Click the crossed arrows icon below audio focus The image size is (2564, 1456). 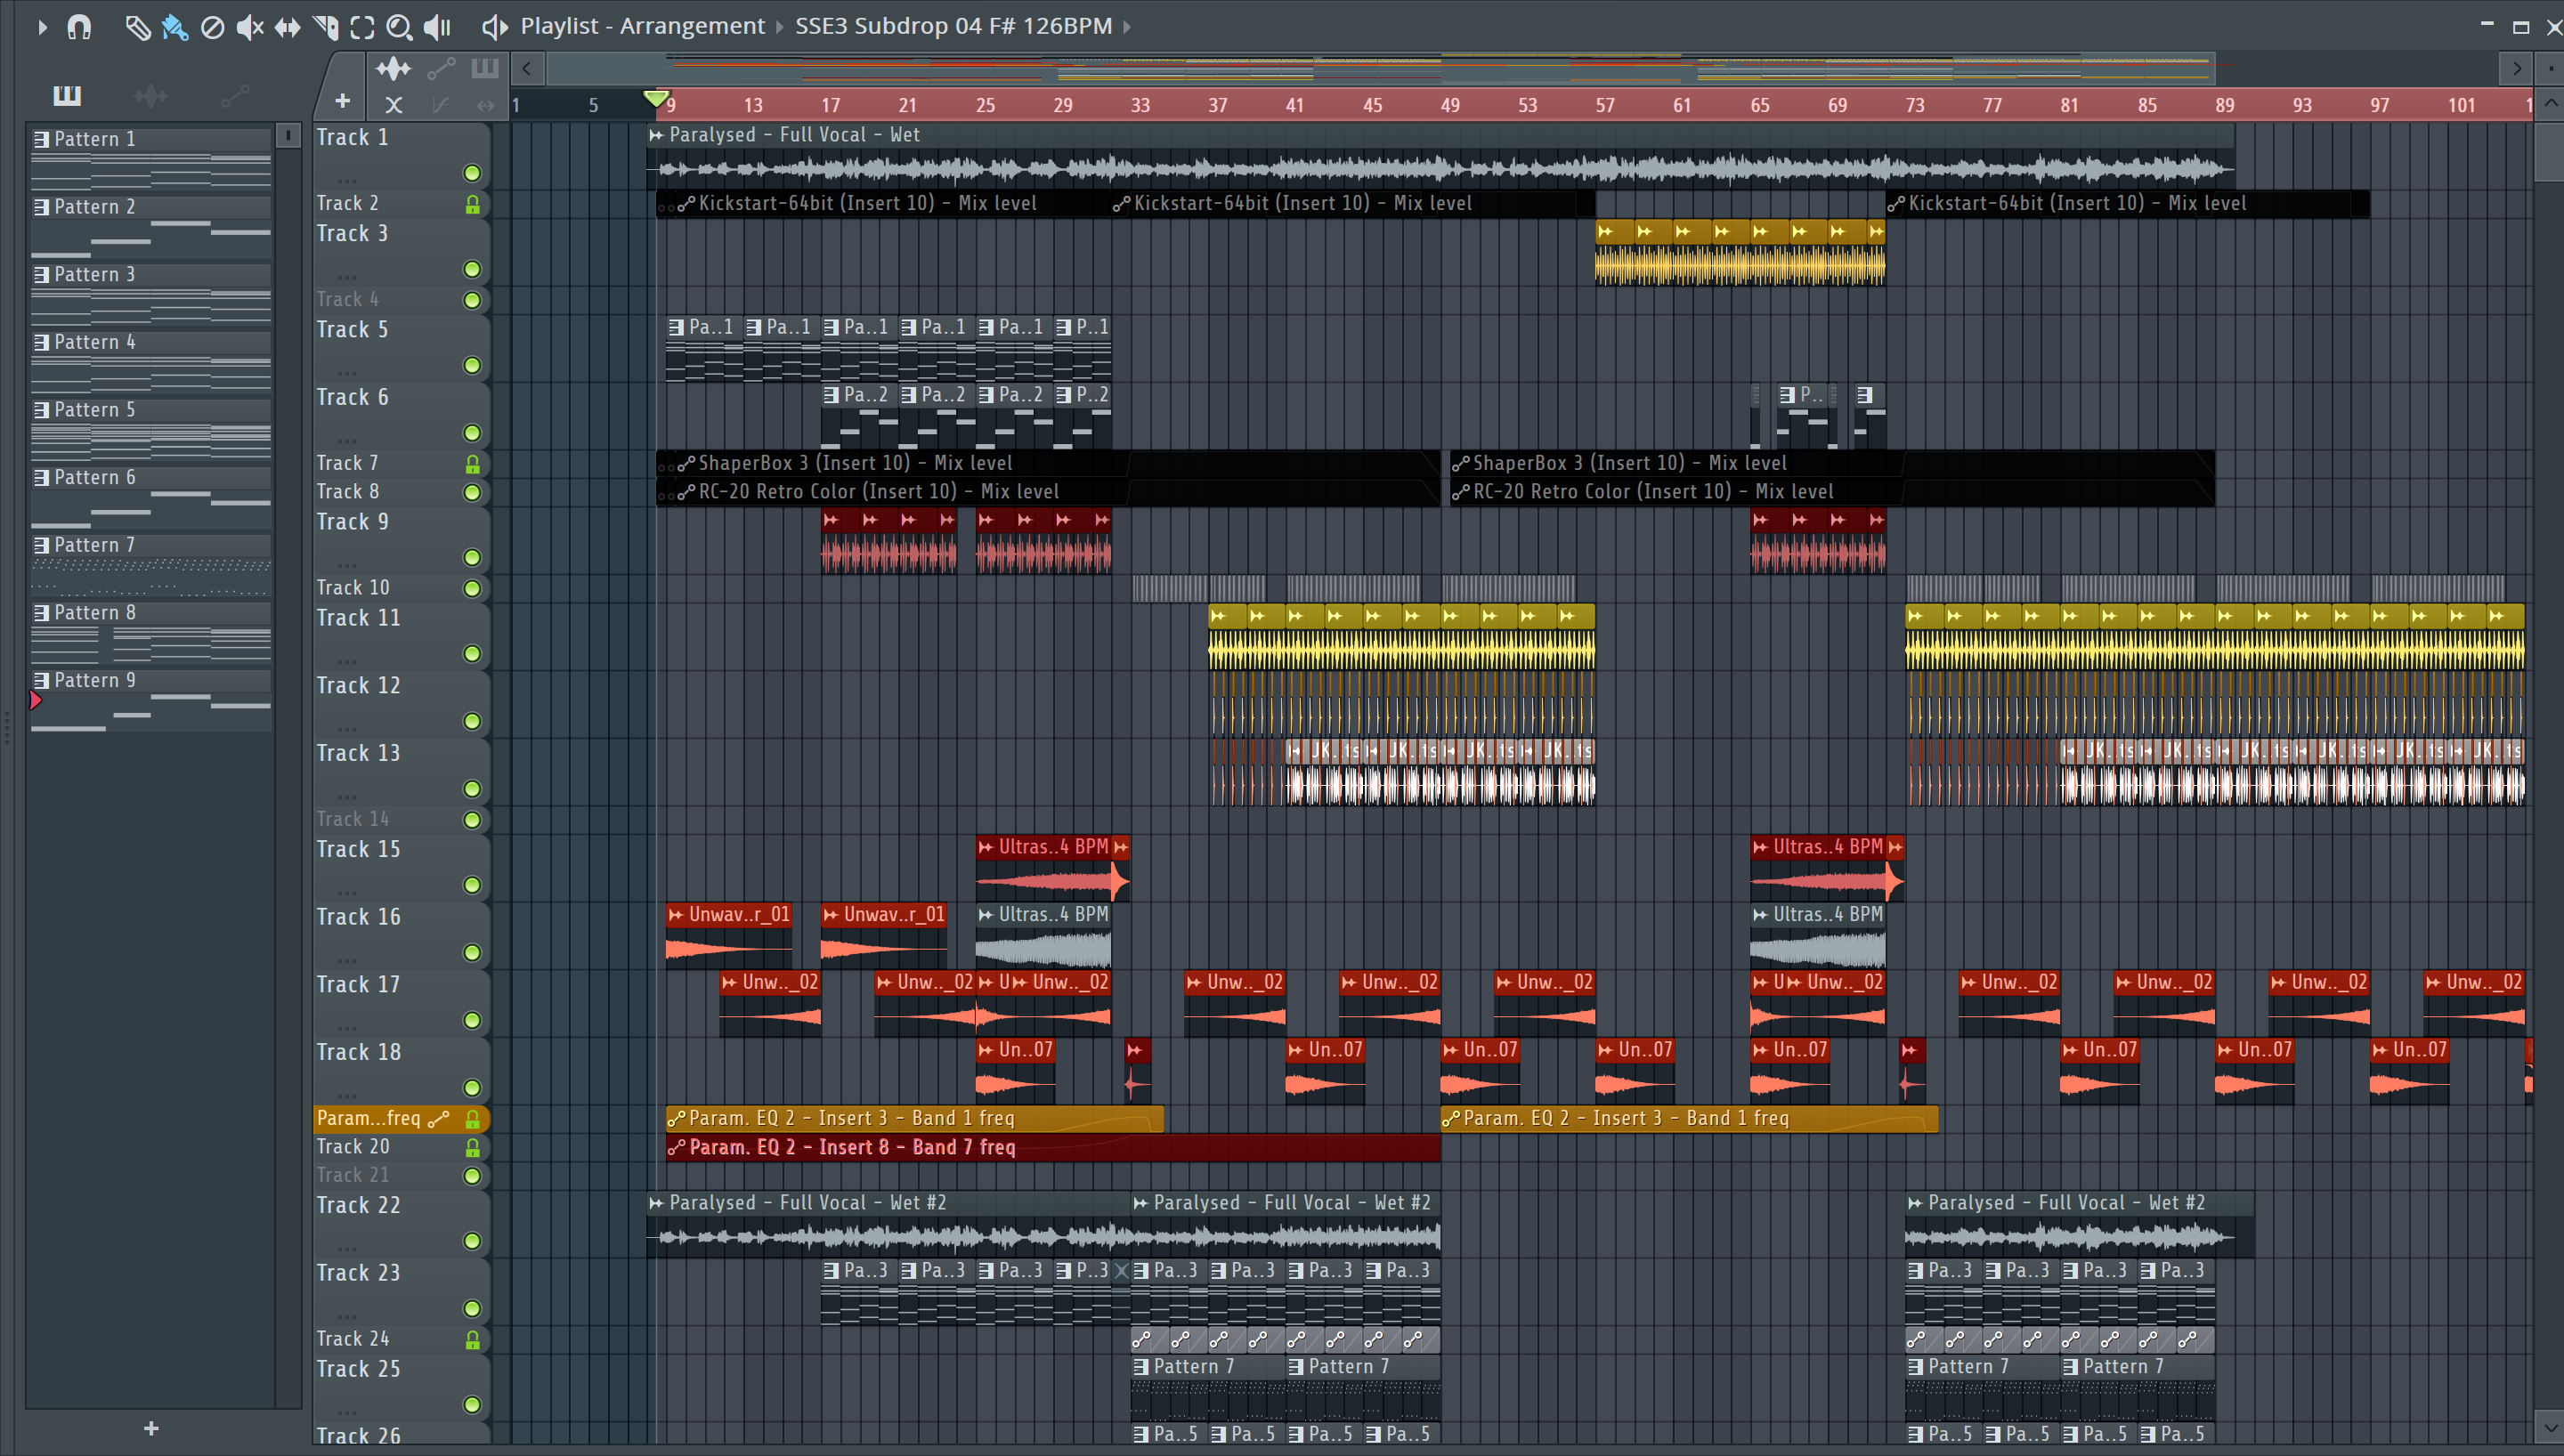(x=394, y=104)
